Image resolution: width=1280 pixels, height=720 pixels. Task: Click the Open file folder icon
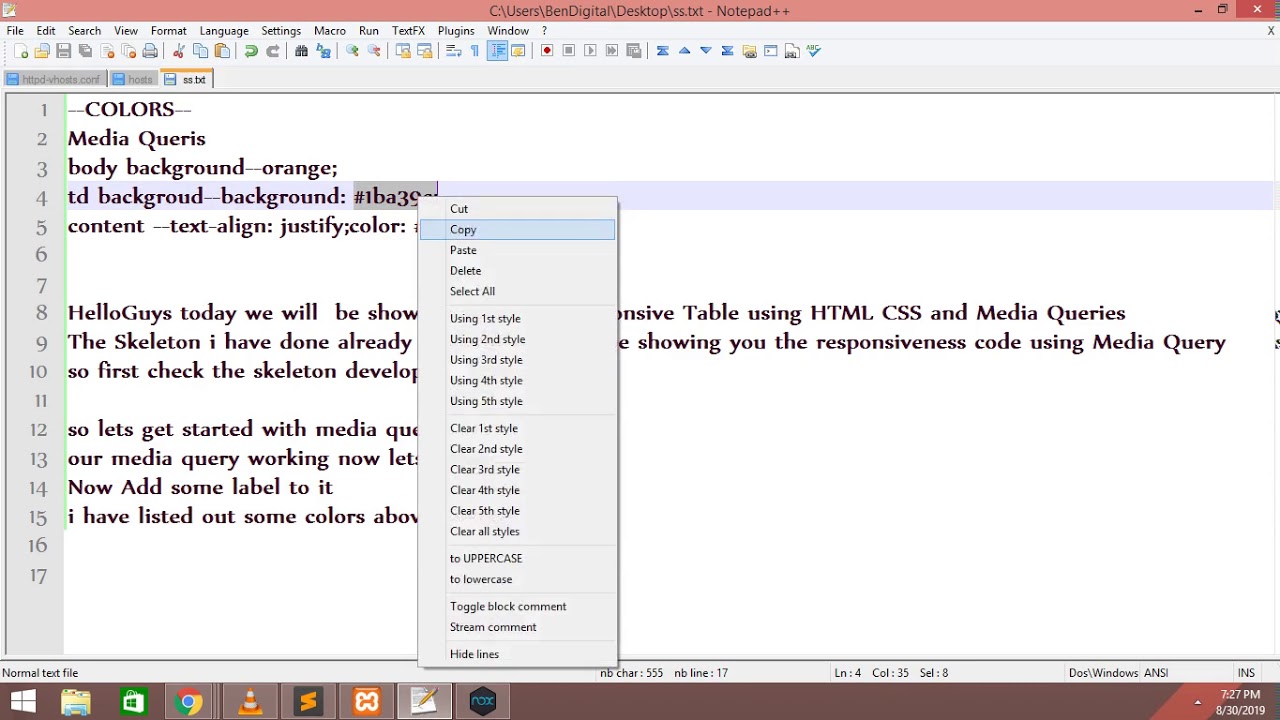tap(42, 51)
